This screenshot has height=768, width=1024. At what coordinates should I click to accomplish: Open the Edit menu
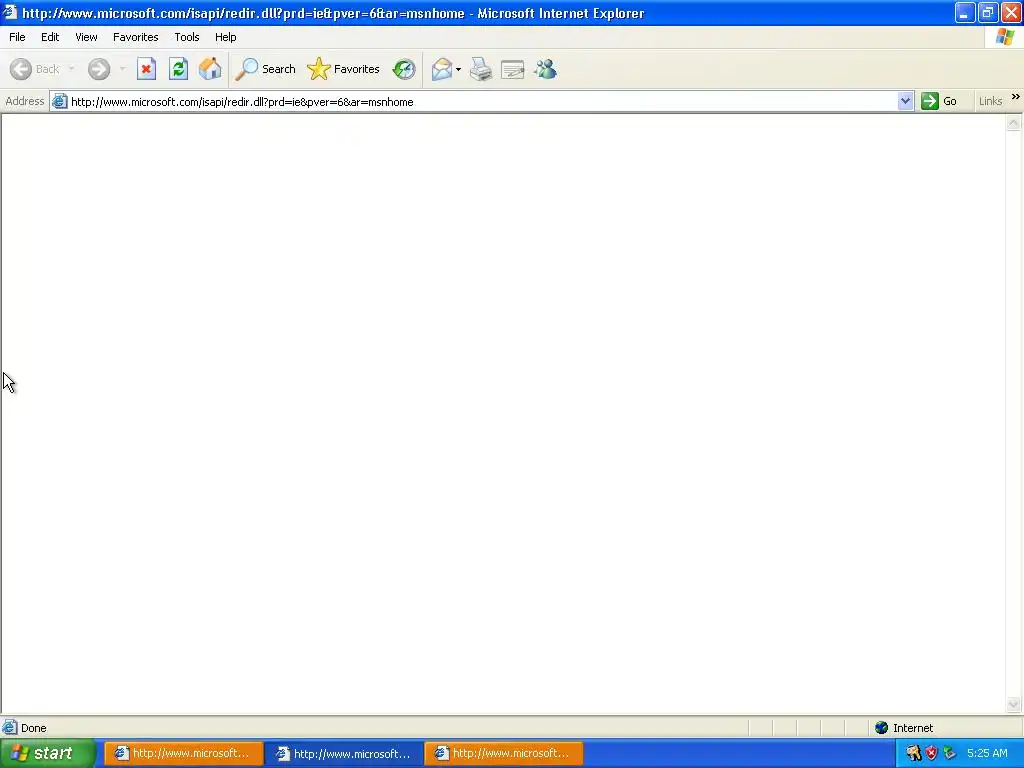click(x=50, y=37)
